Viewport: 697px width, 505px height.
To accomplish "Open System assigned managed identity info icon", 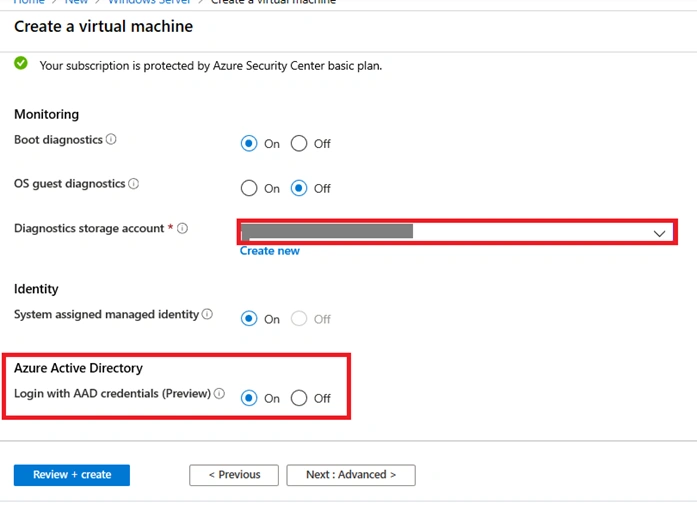I will [x=207, y=314].
